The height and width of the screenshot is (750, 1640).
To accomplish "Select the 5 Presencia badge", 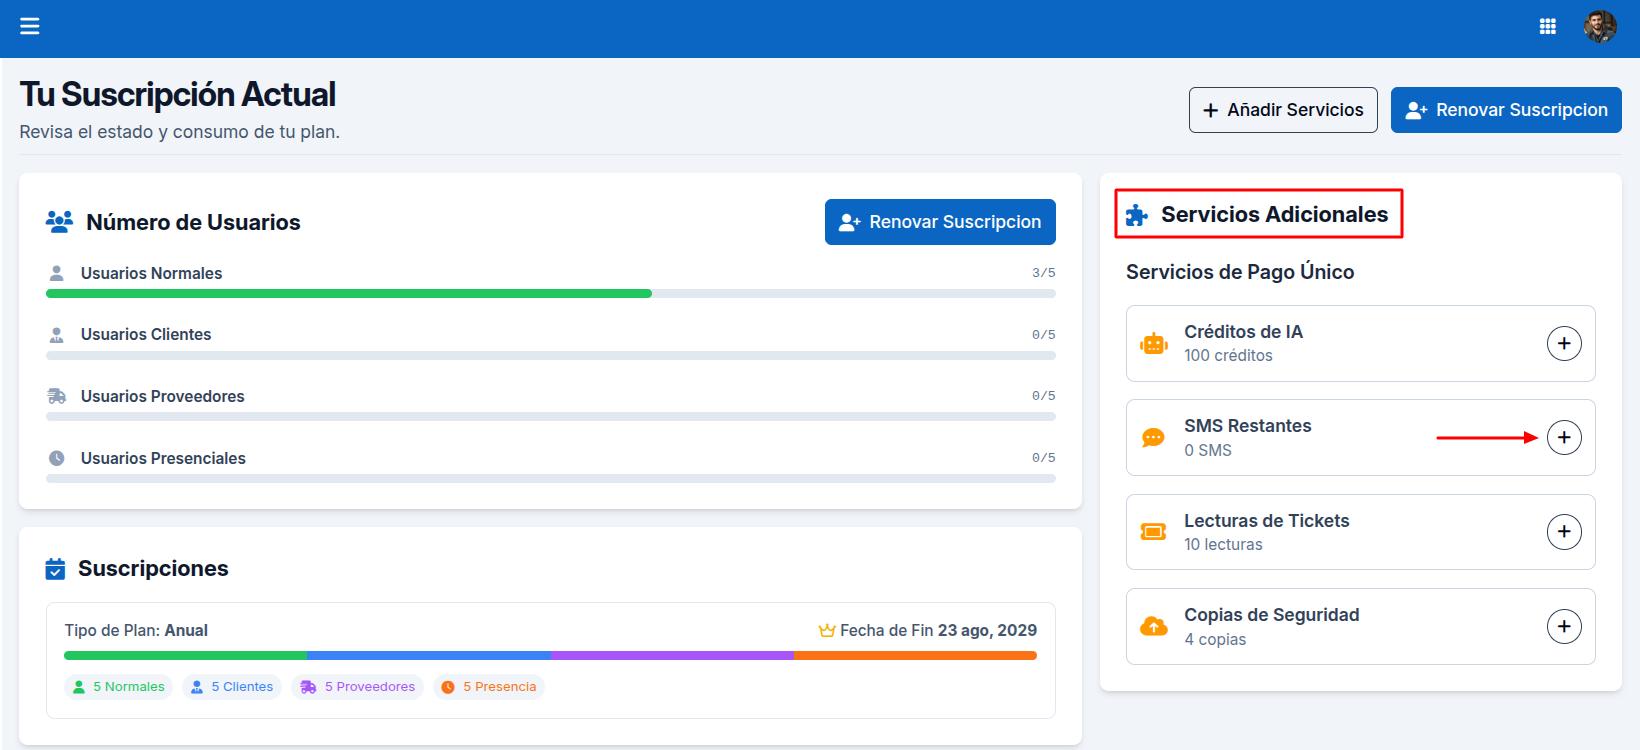I will 489,687.
